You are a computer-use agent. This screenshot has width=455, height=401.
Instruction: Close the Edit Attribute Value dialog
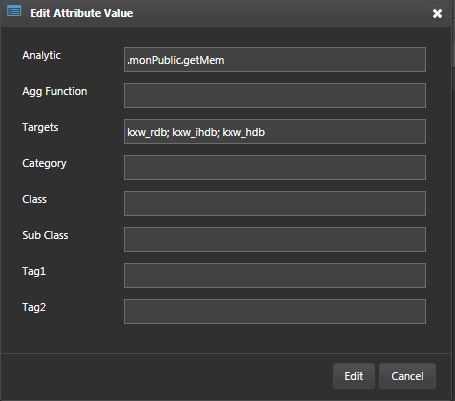[x=437, y=13]
